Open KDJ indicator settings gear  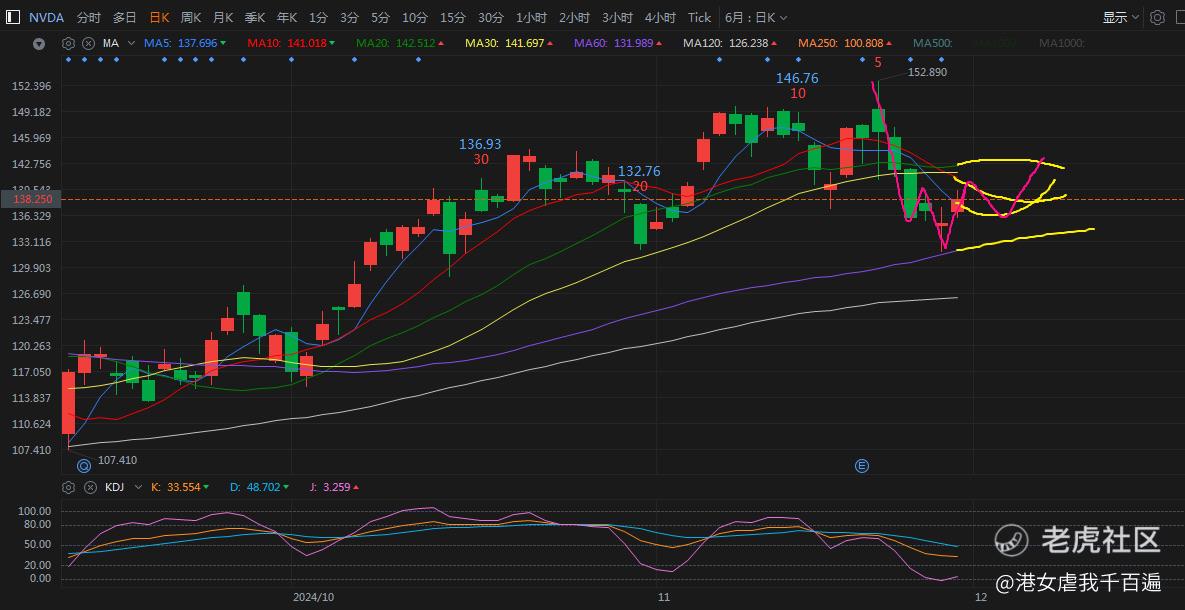[x=69, y=487]
